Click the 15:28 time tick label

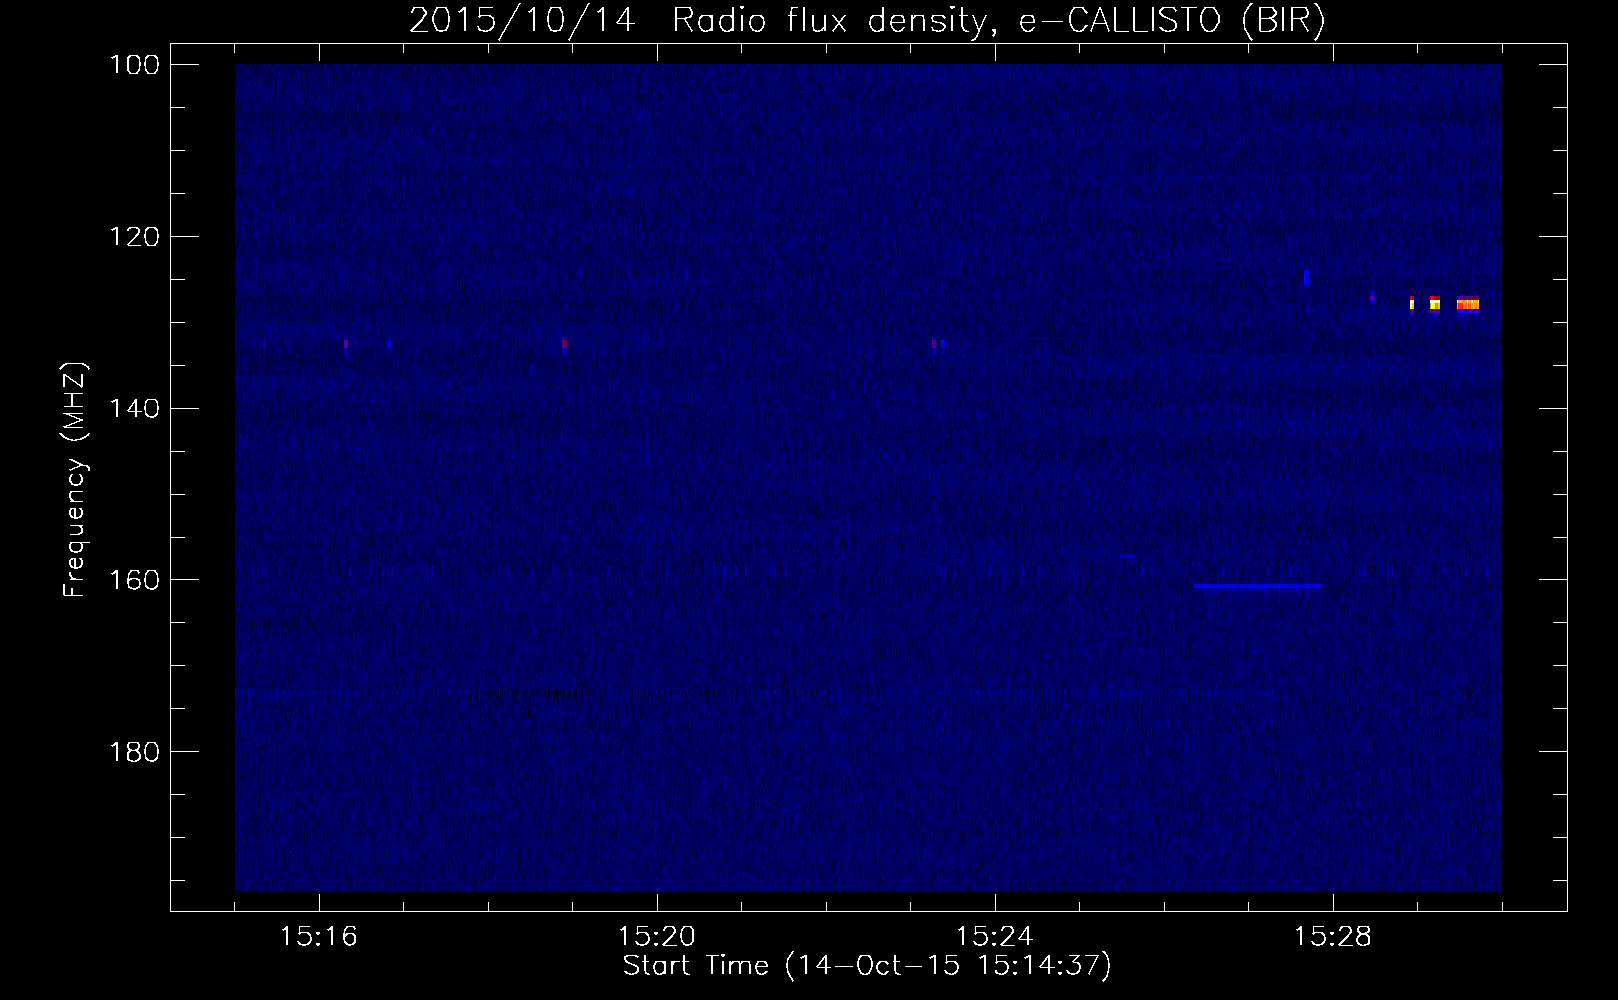point(1333,937)
